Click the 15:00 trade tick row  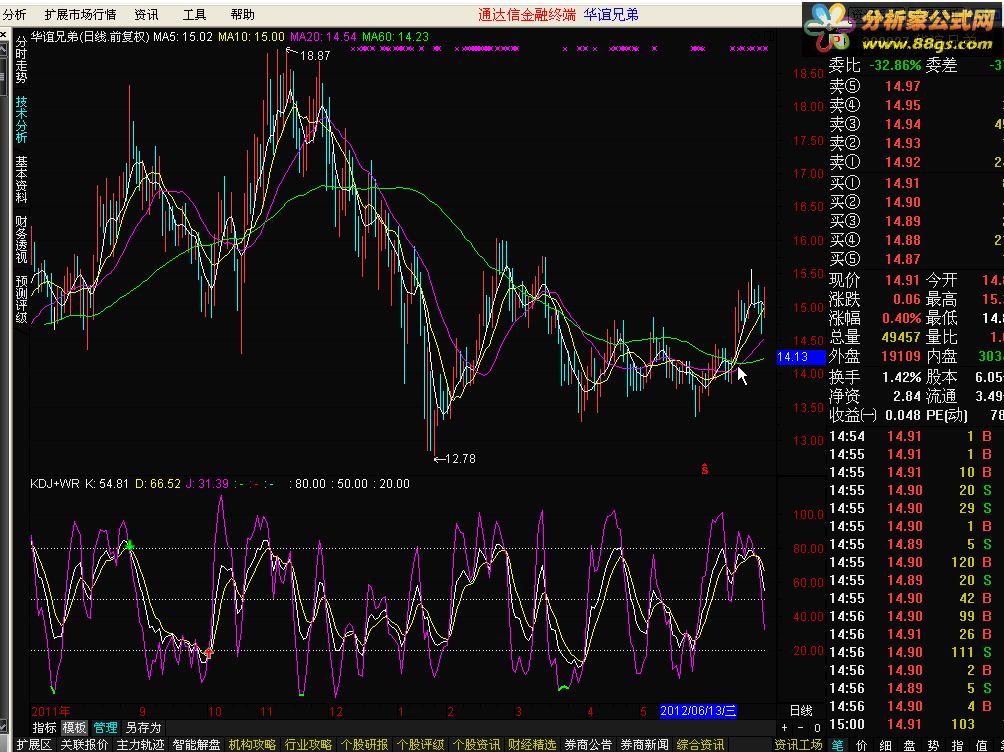[916, 724]
